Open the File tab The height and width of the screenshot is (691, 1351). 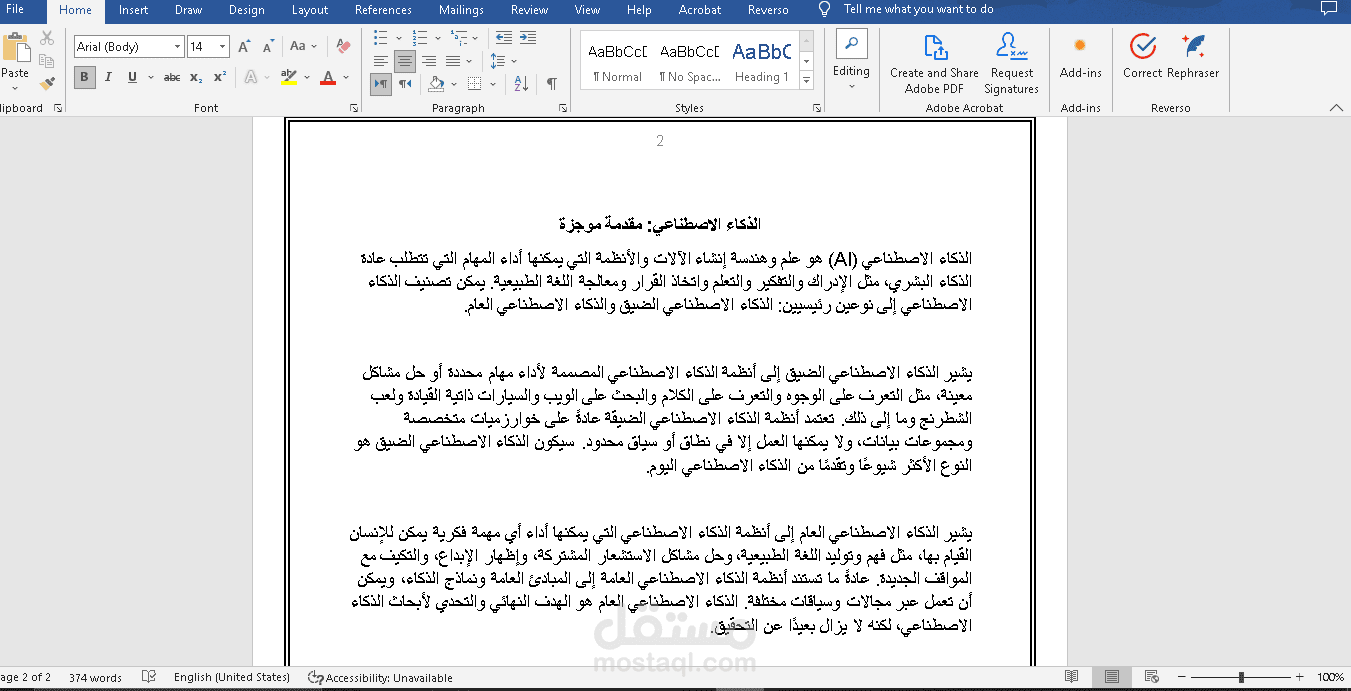point(15,10)
